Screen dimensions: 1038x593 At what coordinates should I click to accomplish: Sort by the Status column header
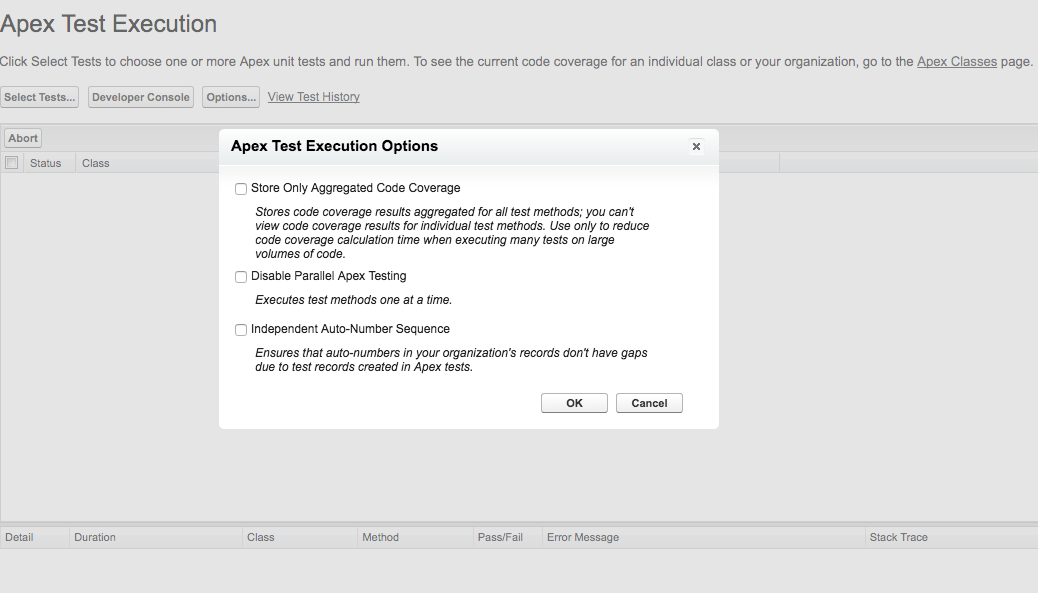[46, 163]
